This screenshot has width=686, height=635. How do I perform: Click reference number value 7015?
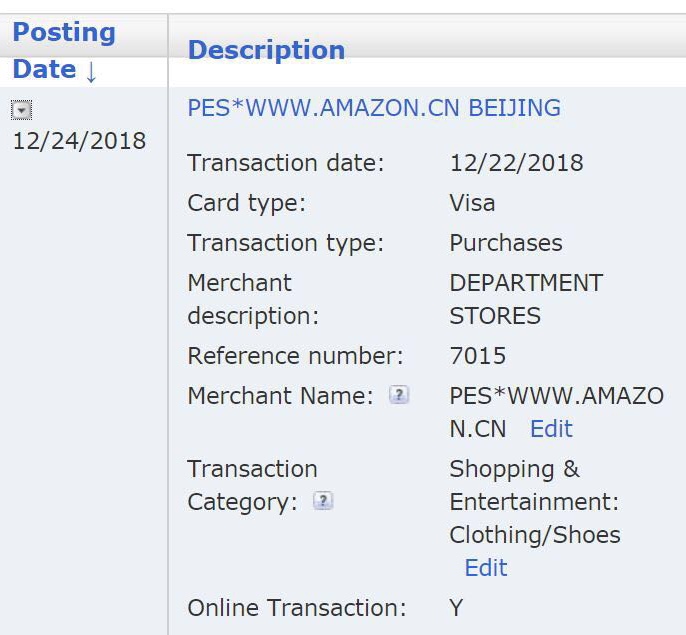(478, 356)
